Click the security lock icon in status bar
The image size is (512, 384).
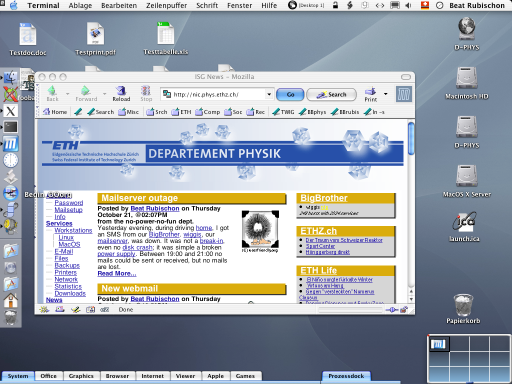point(404,310)
